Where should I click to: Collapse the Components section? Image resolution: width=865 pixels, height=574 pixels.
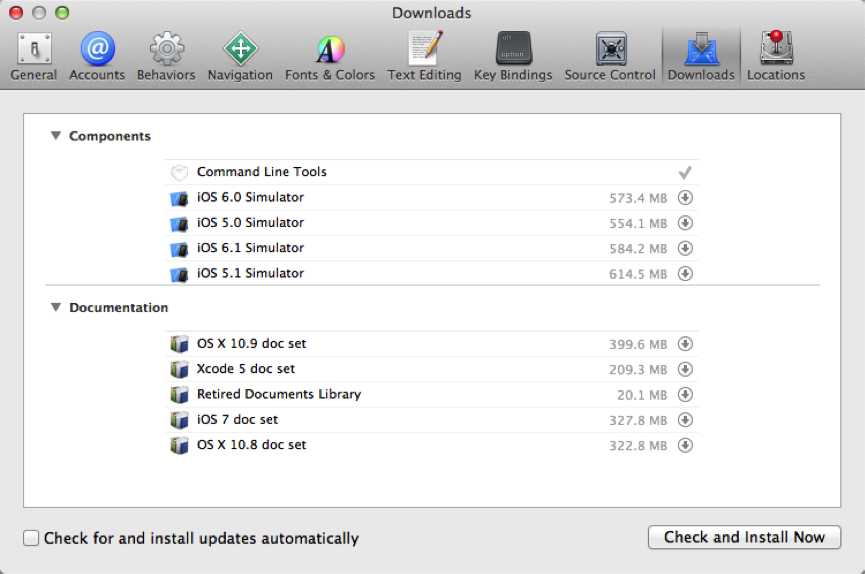(x=56, y=136)
